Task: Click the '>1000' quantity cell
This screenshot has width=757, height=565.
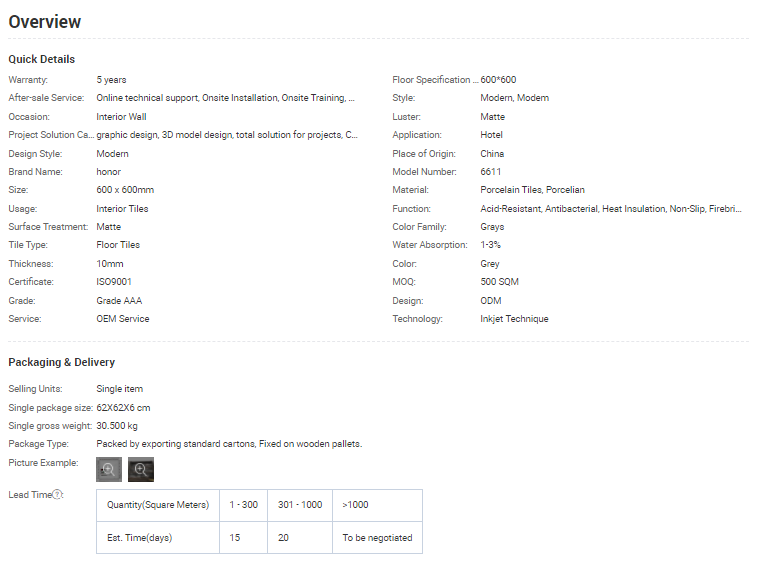Action: (355, 505)
